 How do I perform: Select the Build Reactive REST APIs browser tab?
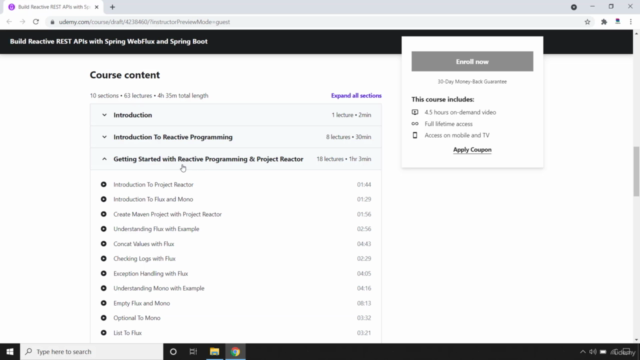(x=53, y=7)
